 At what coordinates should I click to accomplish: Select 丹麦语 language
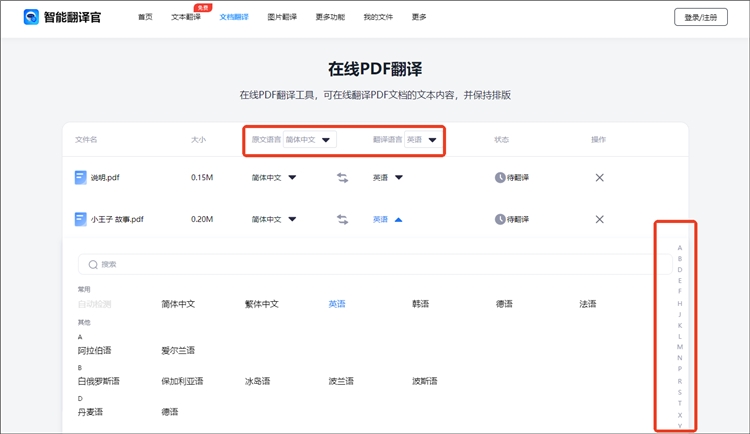click(x=90, y=412)
